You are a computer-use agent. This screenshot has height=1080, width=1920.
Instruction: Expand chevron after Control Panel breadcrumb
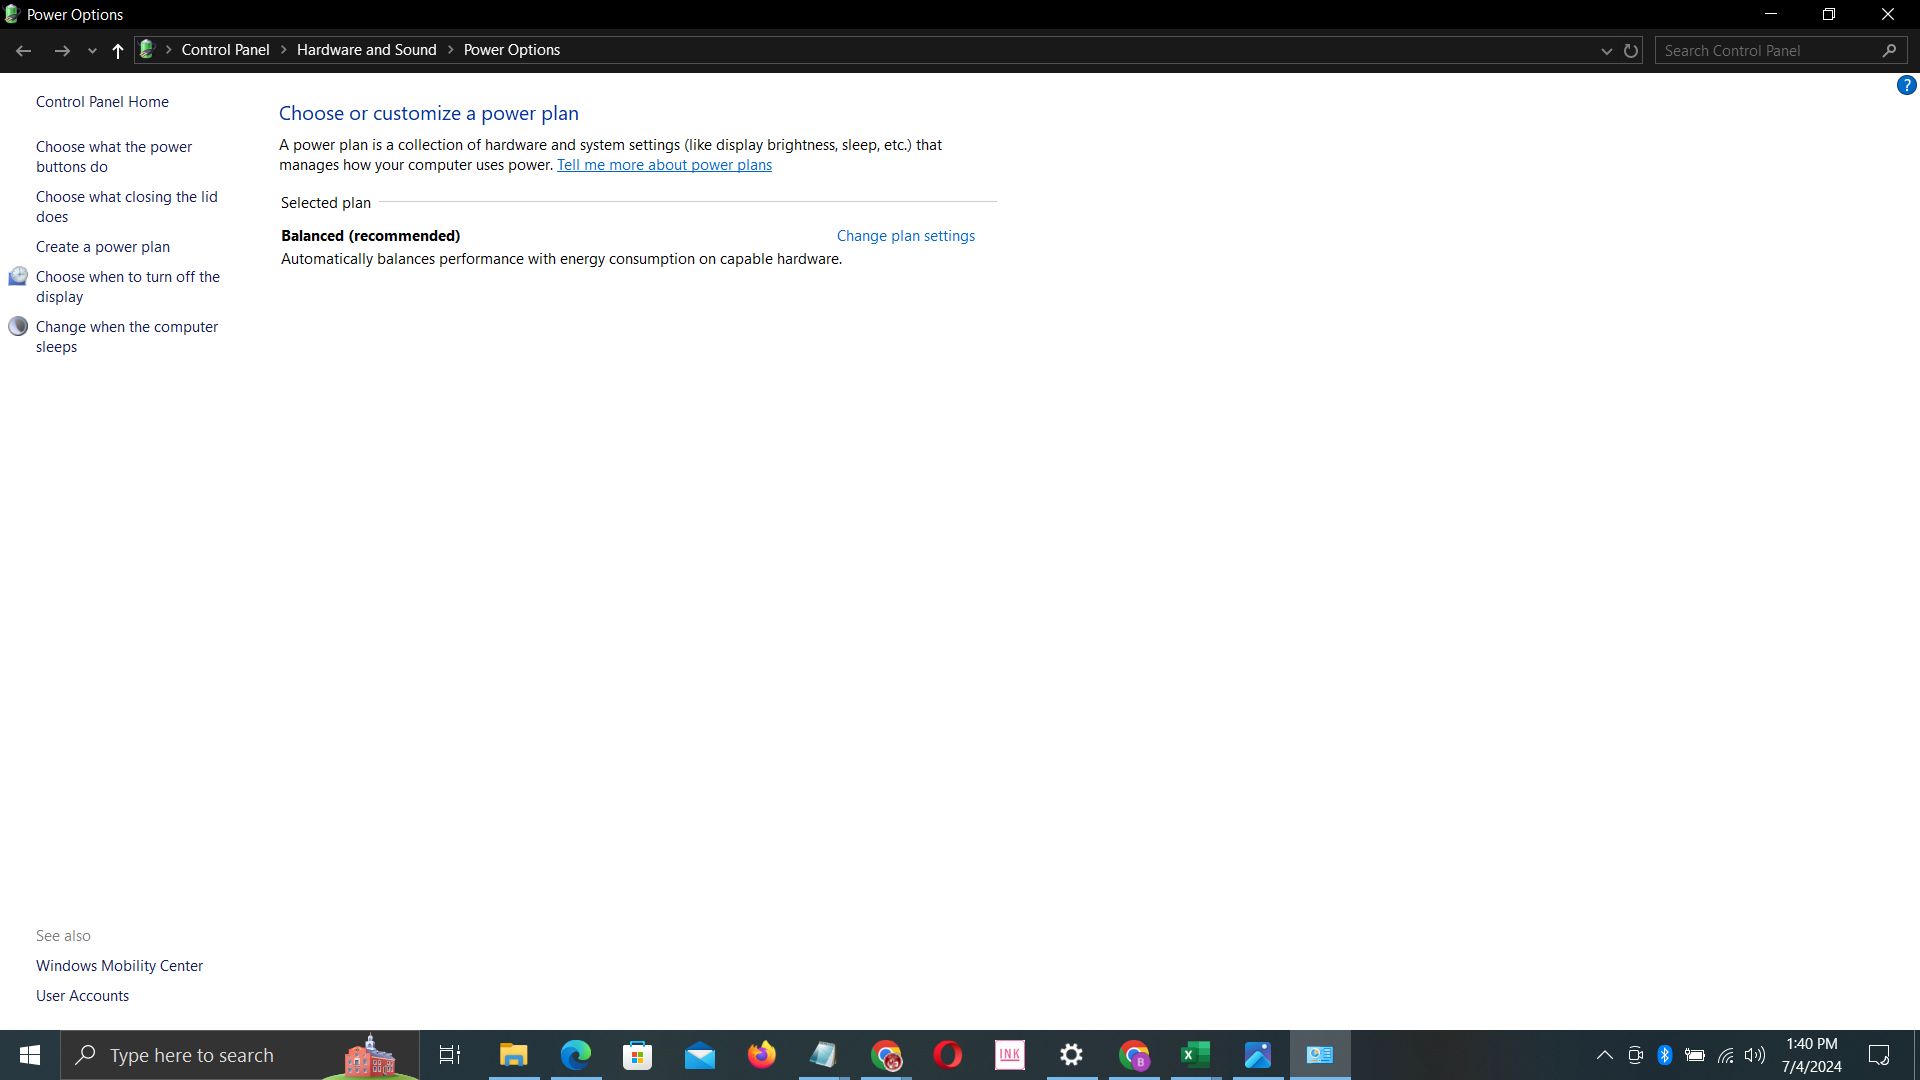(x=283, y=50)
